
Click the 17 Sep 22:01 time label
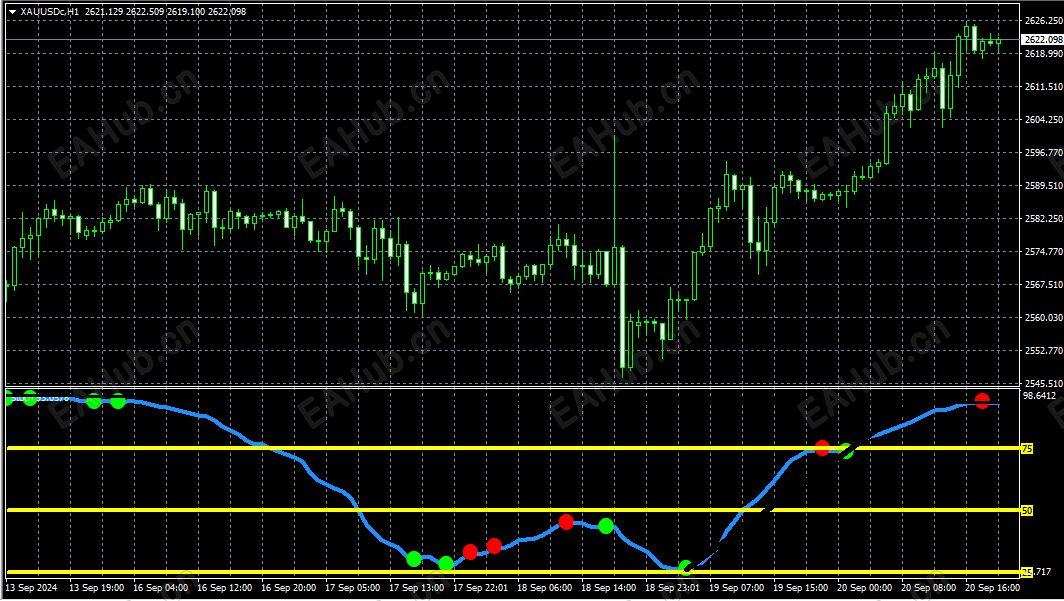click(480, 587)
